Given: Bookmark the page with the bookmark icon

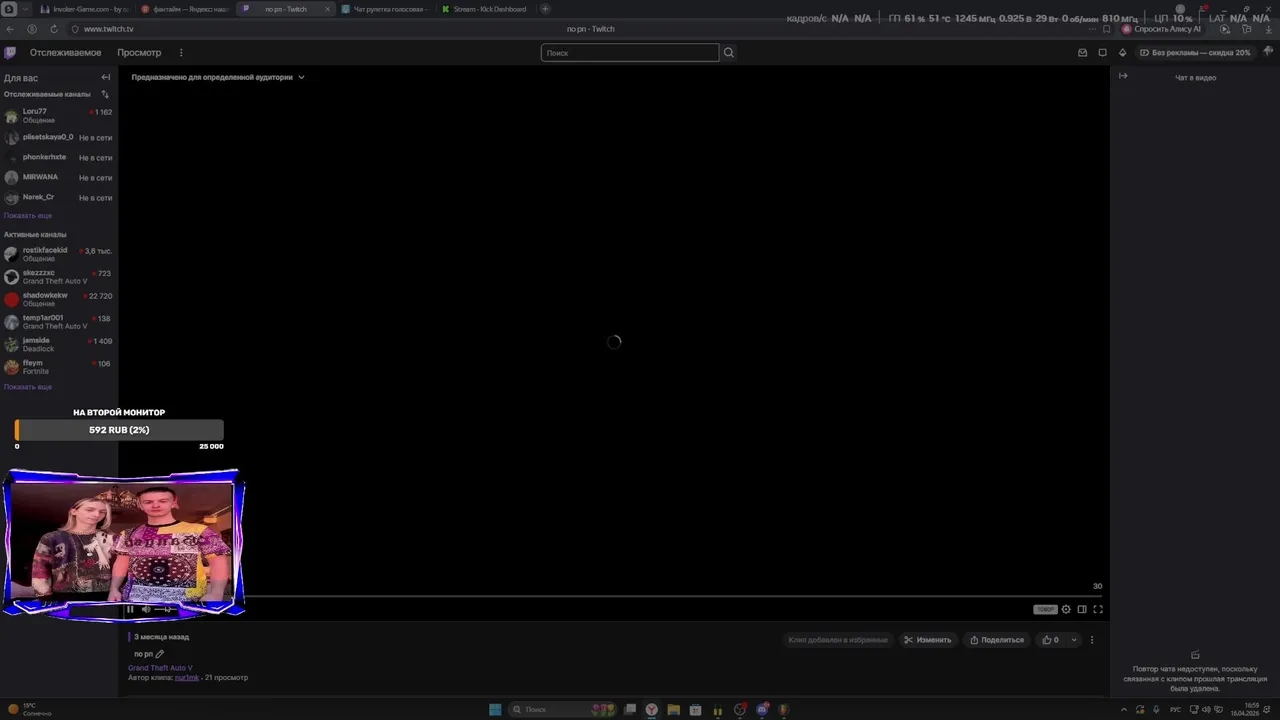Looking at the screenshot, I should 1106,29.
